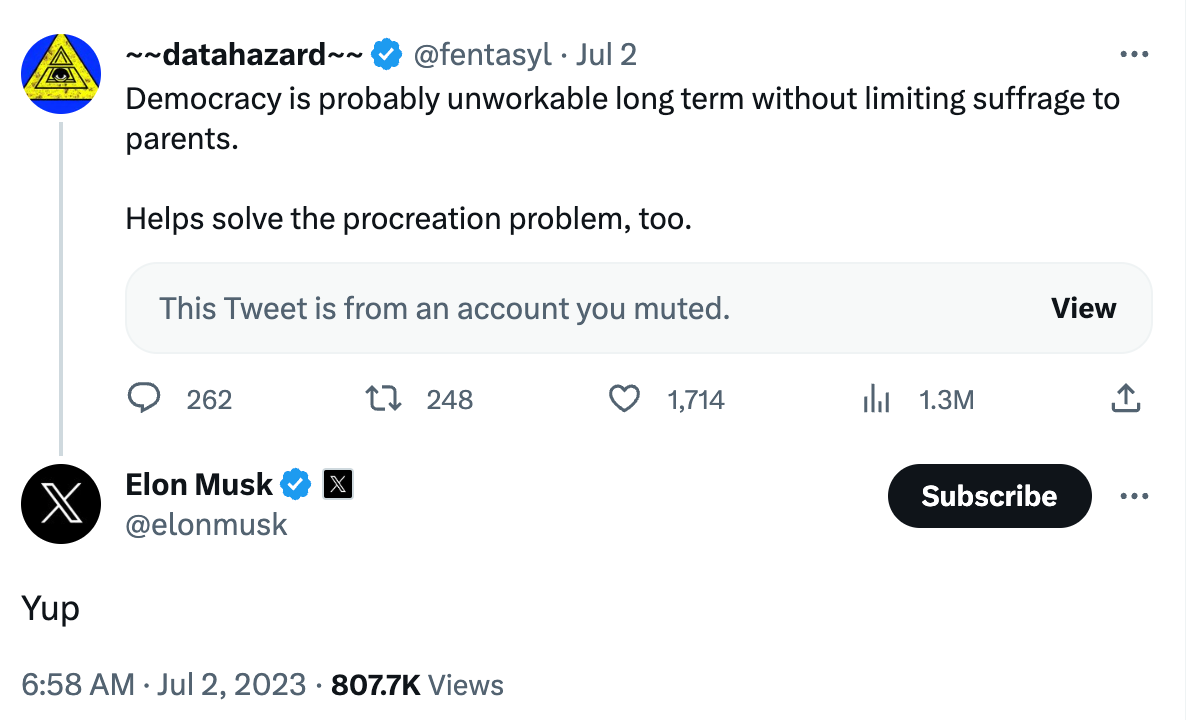Click the 6:58 AM · Jul 2, 2023 timestamp

[x=163, y=685]
